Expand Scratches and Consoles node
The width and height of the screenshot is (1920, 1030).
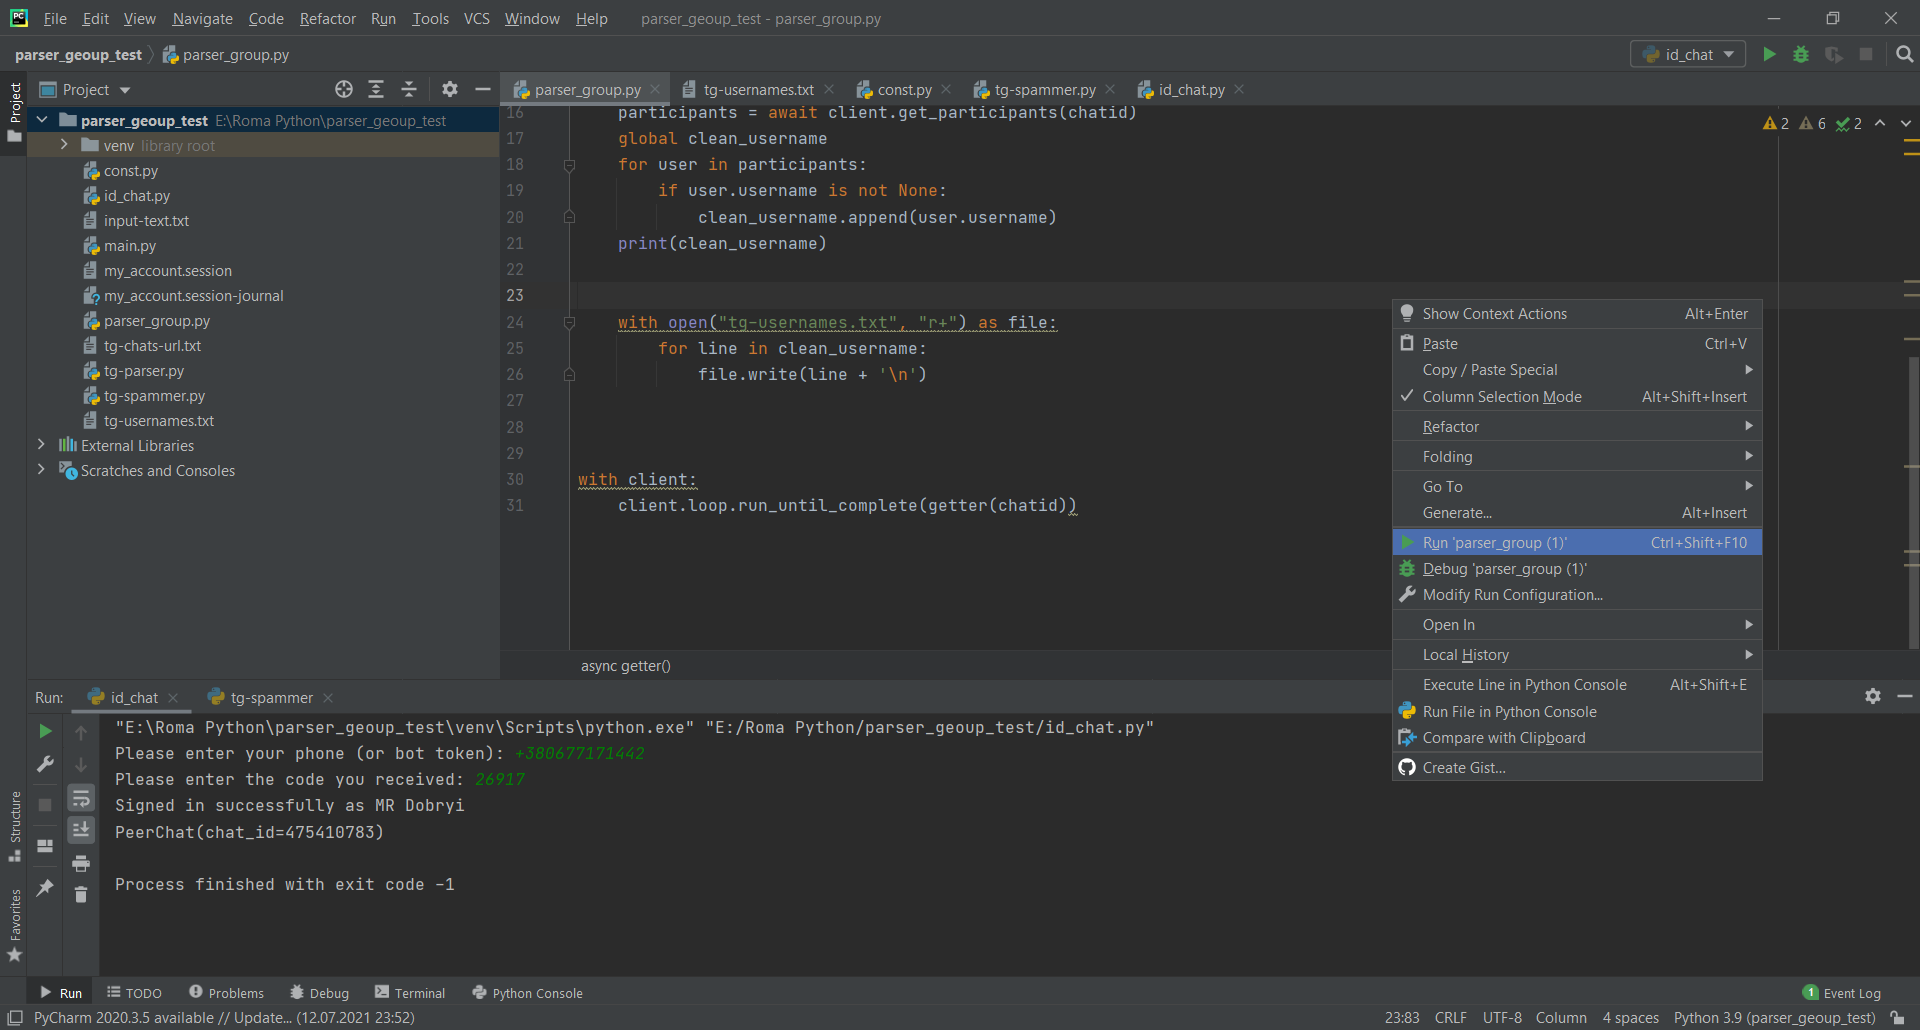tap(42, 470)
